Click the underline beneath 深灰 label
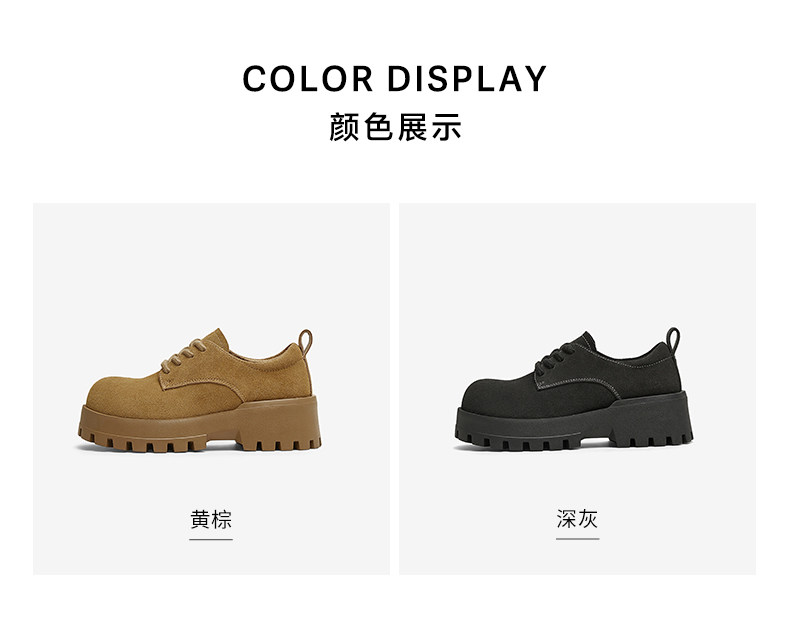Image resolution: width=790 pixels, height=620 pixels. tap(577, 538)
